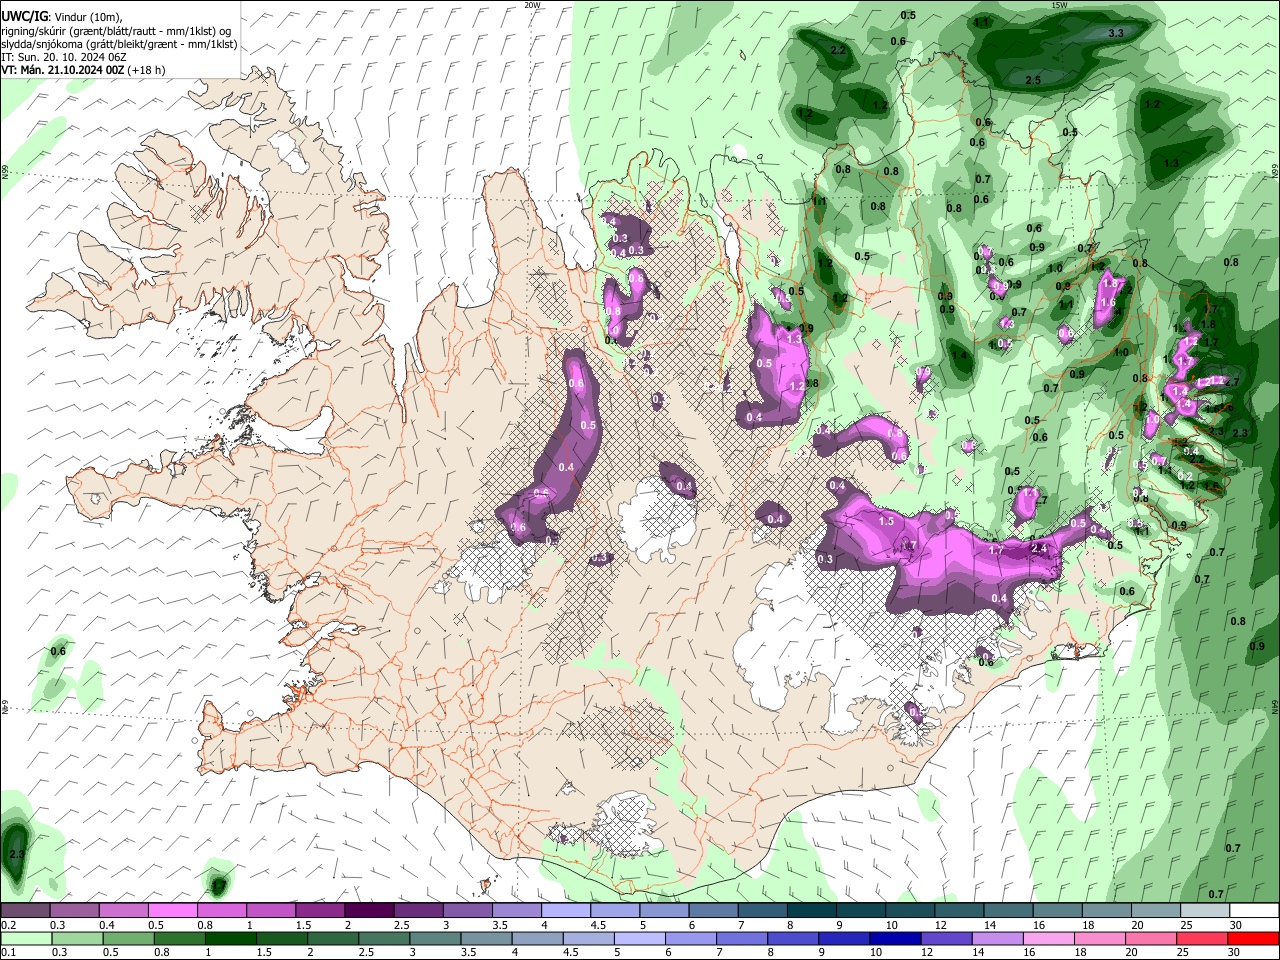Click the light lavender swatch labeled 4 in the snow scale
Viewport: 1280px width, 960px height.
point(564,910)
